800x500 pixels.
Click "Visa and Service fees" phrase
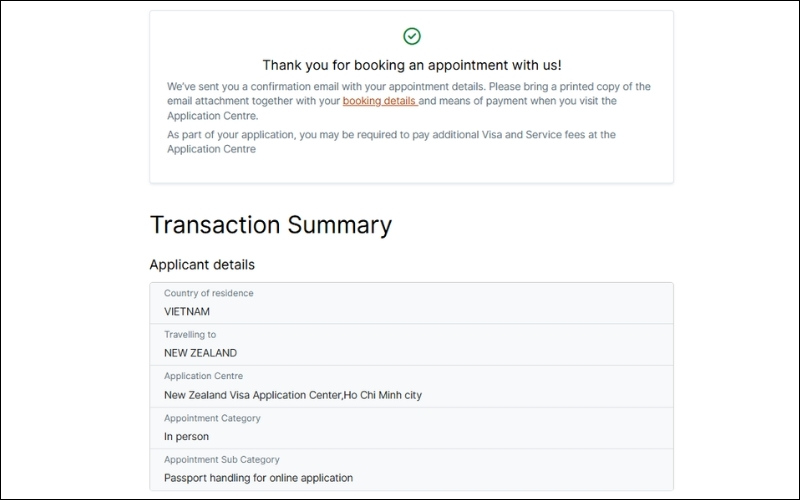pyautogui.click(x=533, y=135)
